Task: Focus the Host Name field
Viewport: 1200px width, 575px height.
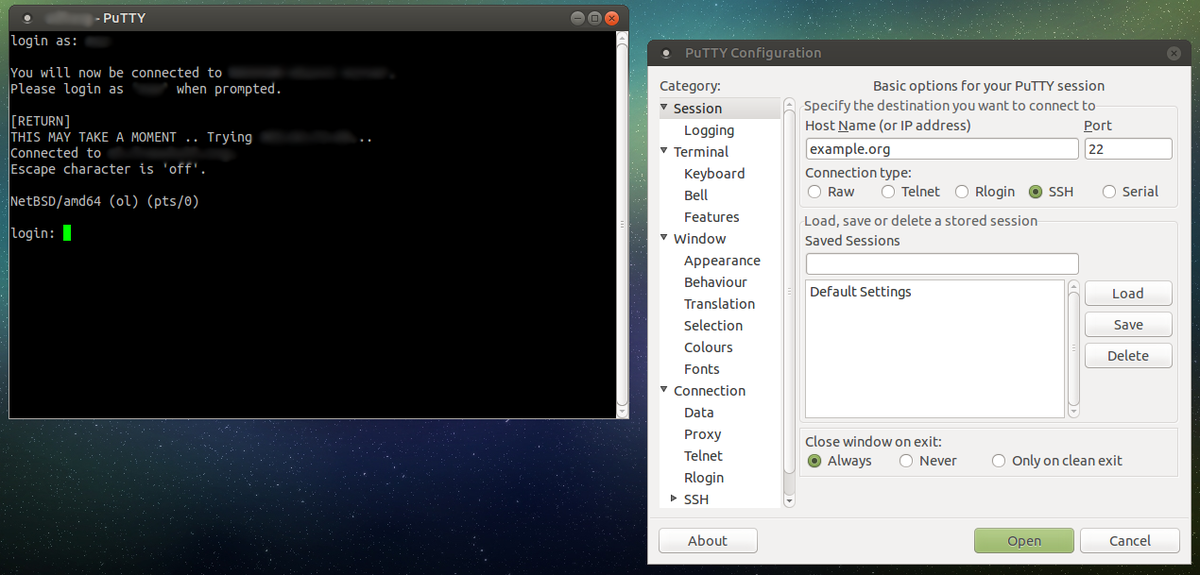Action: point(942,148)
